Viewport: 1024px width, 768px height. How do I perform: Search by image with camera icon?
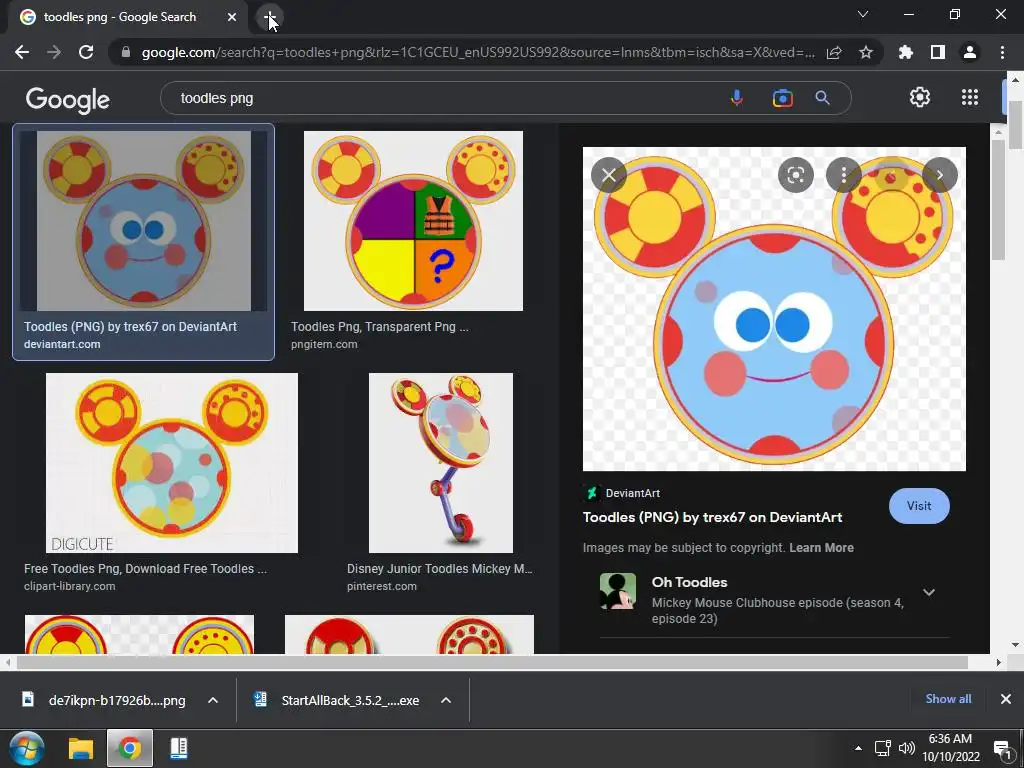tap(782, 98)
